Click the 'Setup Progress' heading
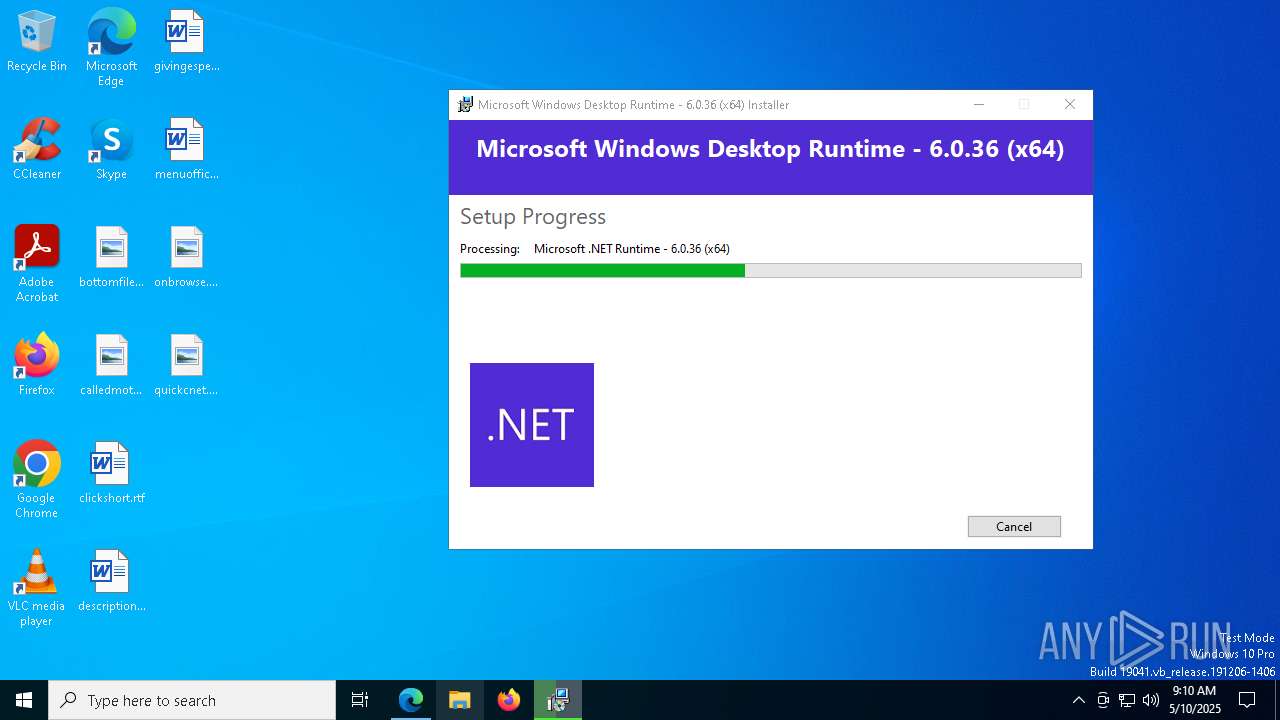This screenshot has width=1280, height=720. (533, 217)
